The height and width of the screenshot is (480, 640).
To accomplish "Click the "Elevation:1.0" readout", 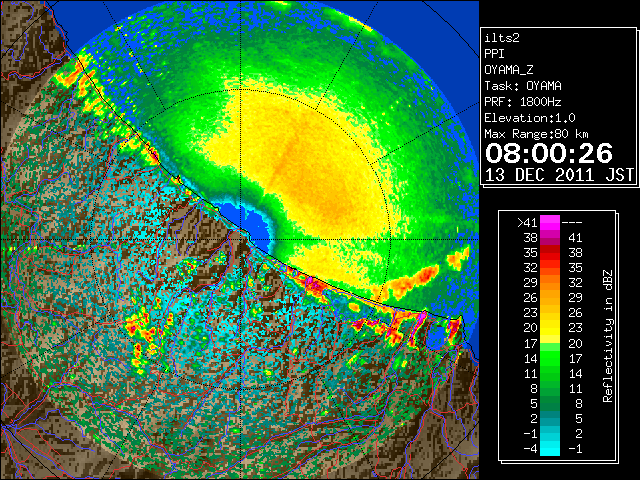I will [530, 118].
